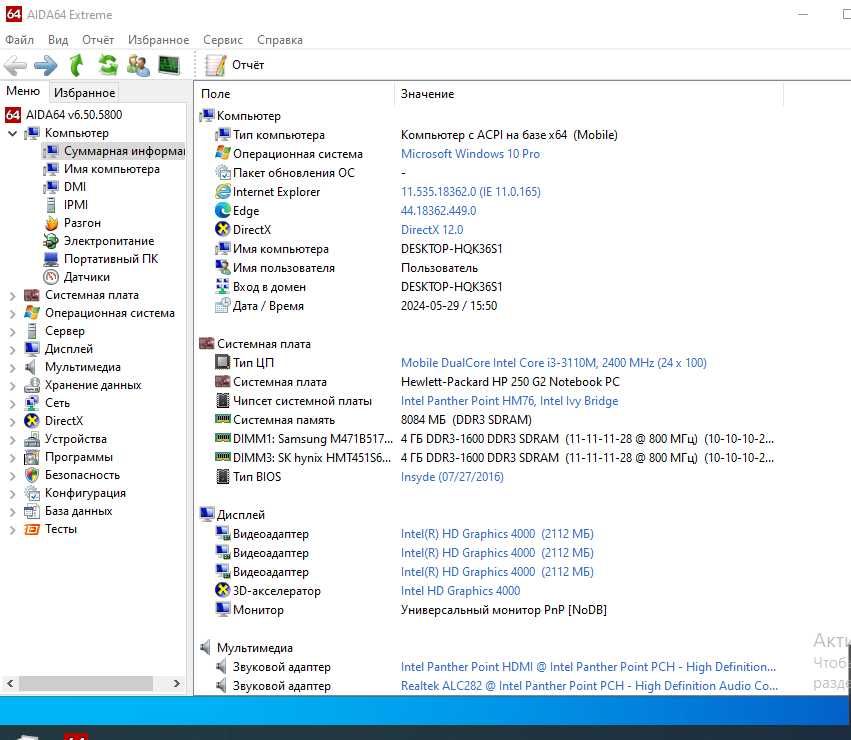Select AIDA64 v6.50.5800 root node
This screenshot has width=851, height=740.
click(74, 115)
